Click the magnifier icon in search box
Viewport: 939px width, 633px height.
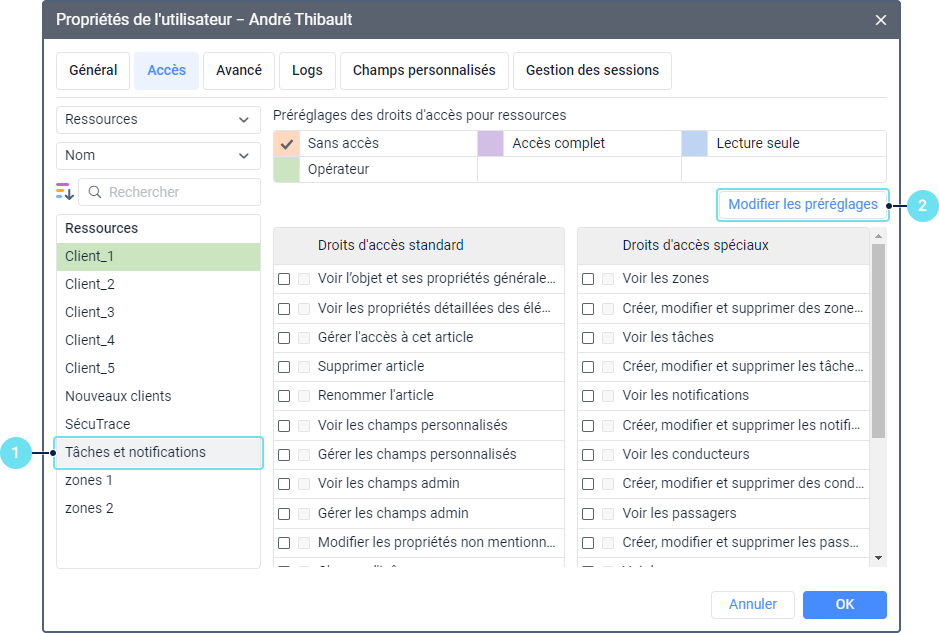[x=94, y=192]
